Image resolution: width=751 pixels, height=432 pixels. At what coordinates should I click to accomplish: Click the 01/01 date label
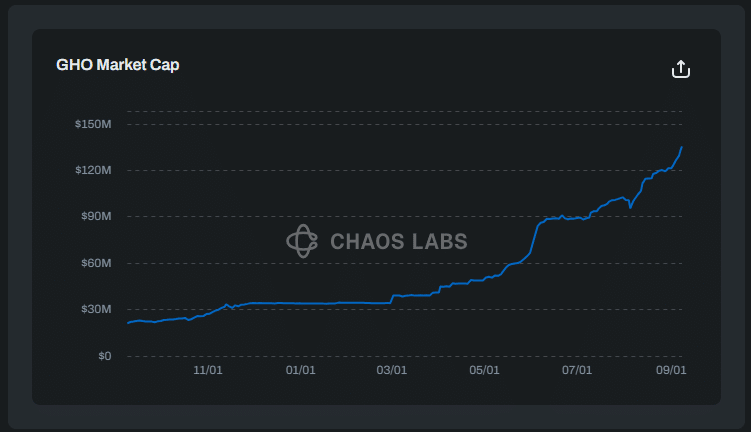(301, 370)
